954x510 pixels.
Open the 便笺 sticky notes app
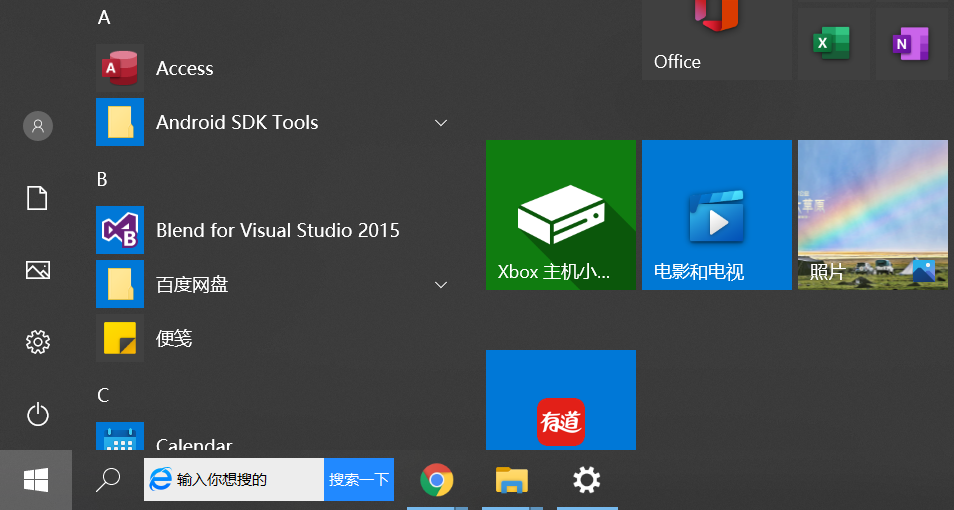[274, 338]
